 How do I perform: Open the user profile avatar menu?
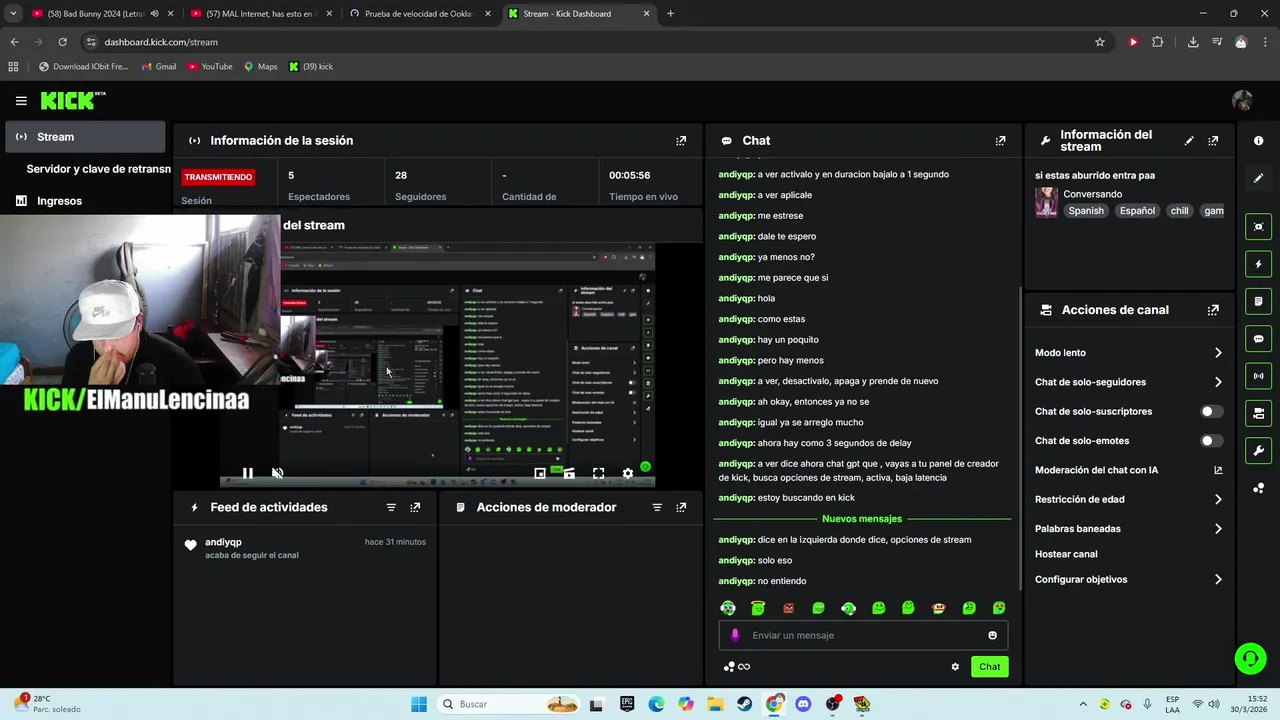(1242, 101)
